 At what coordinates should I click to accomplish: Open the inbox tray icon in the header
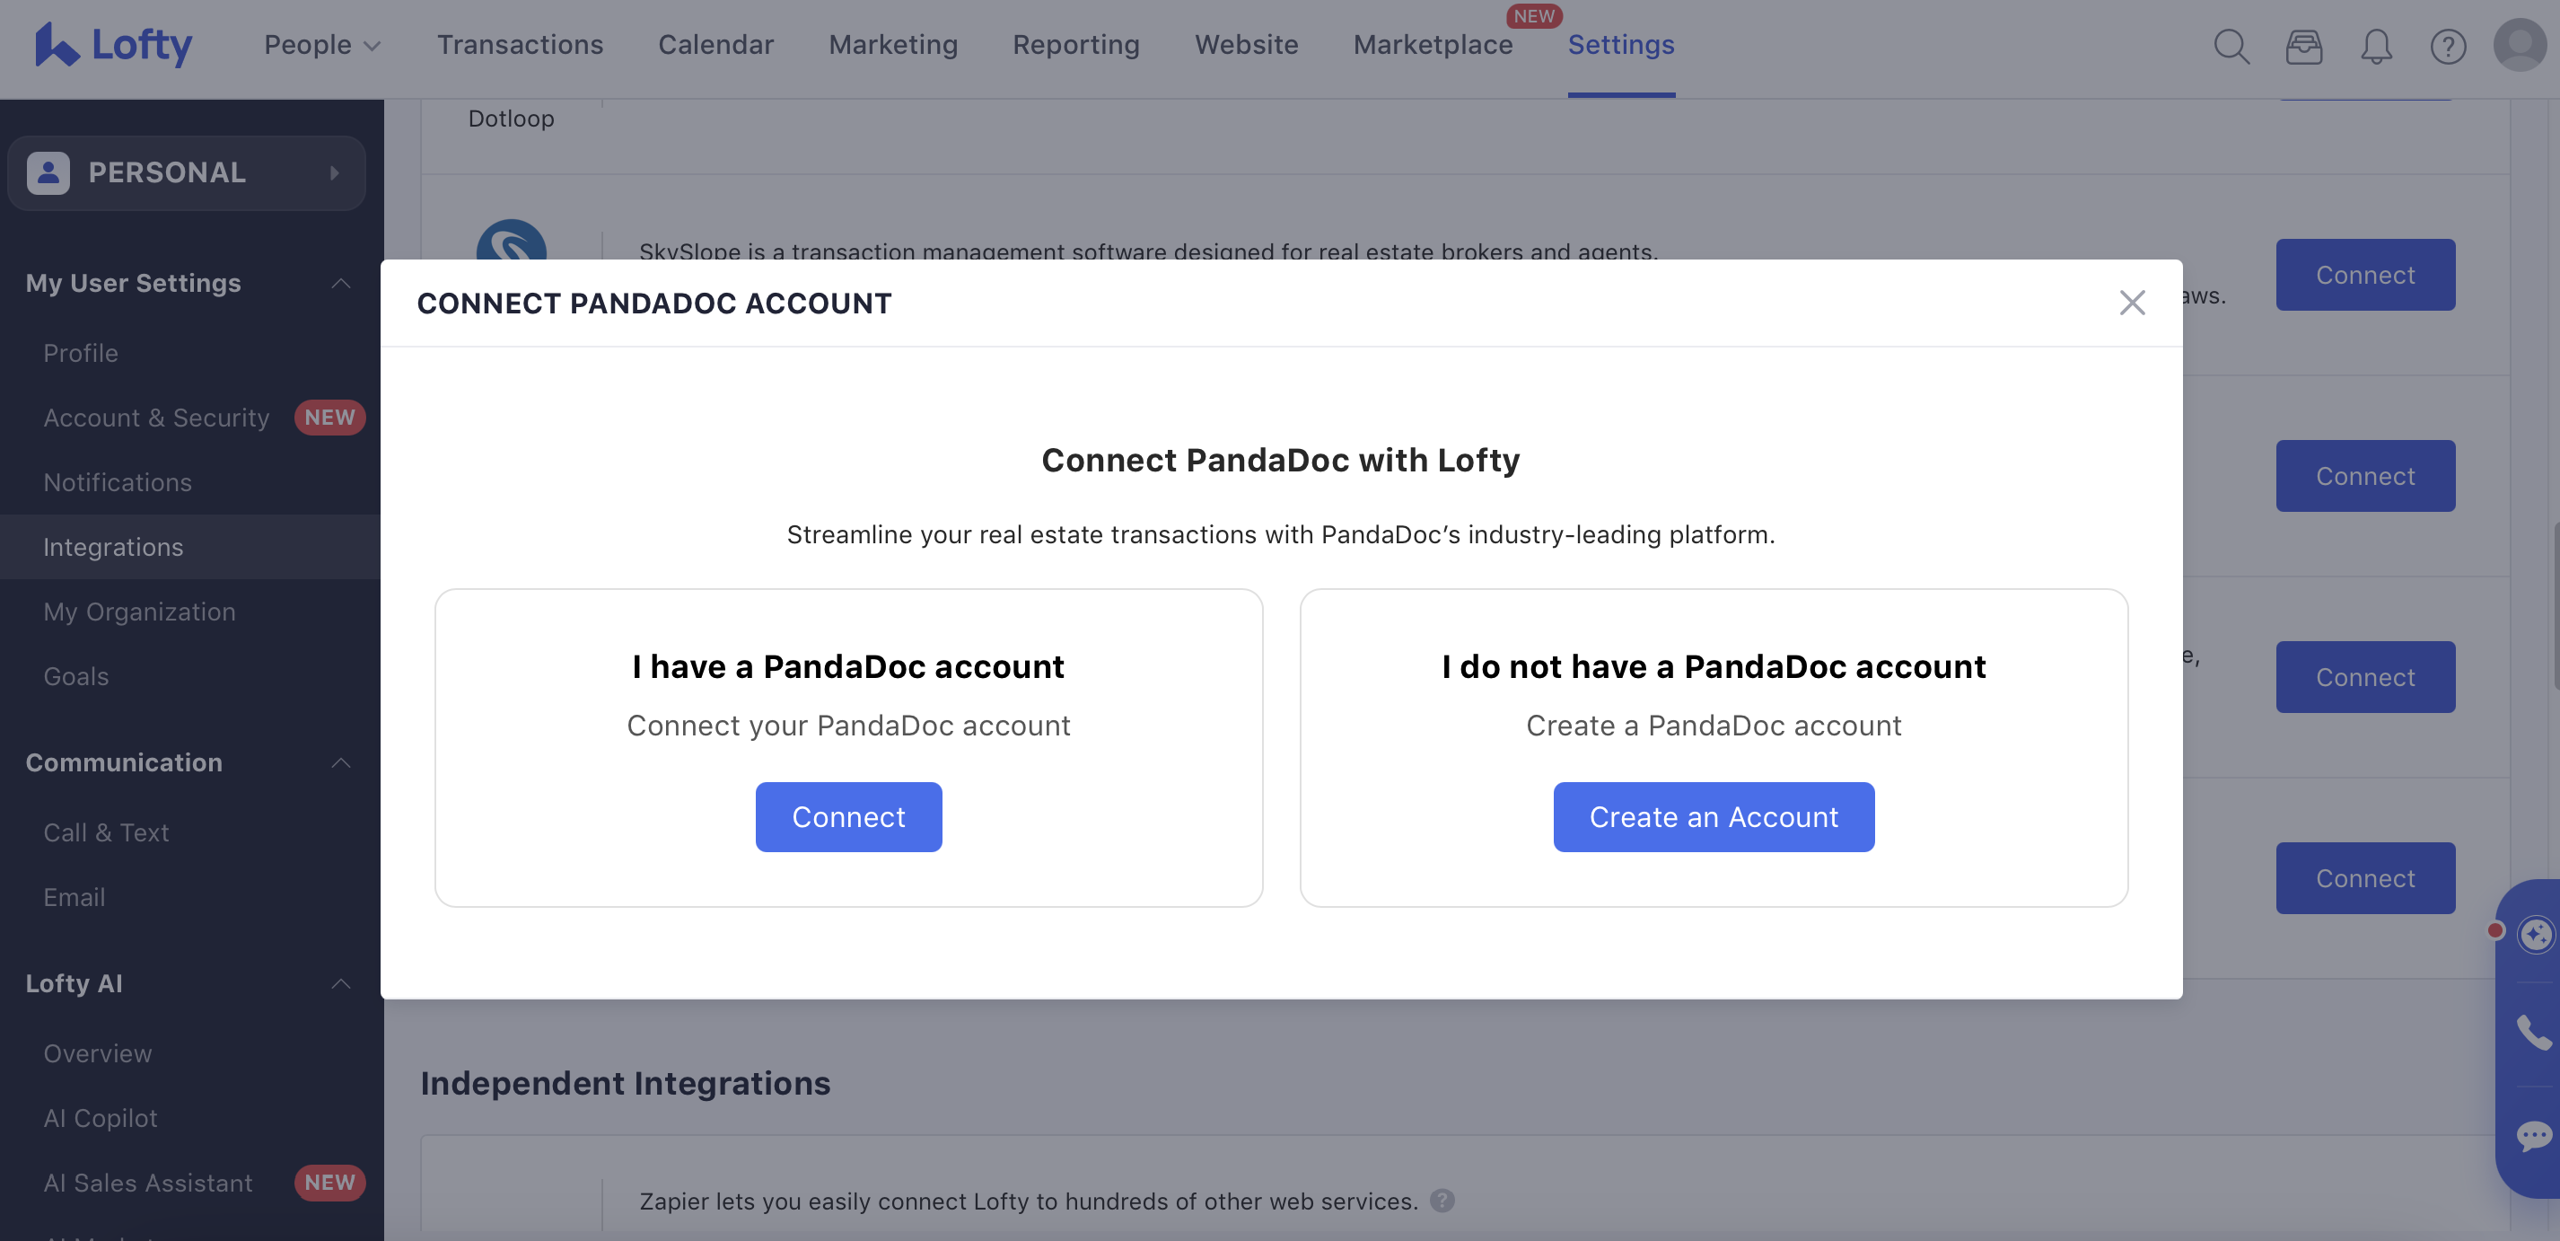[x=2304, y=46]
